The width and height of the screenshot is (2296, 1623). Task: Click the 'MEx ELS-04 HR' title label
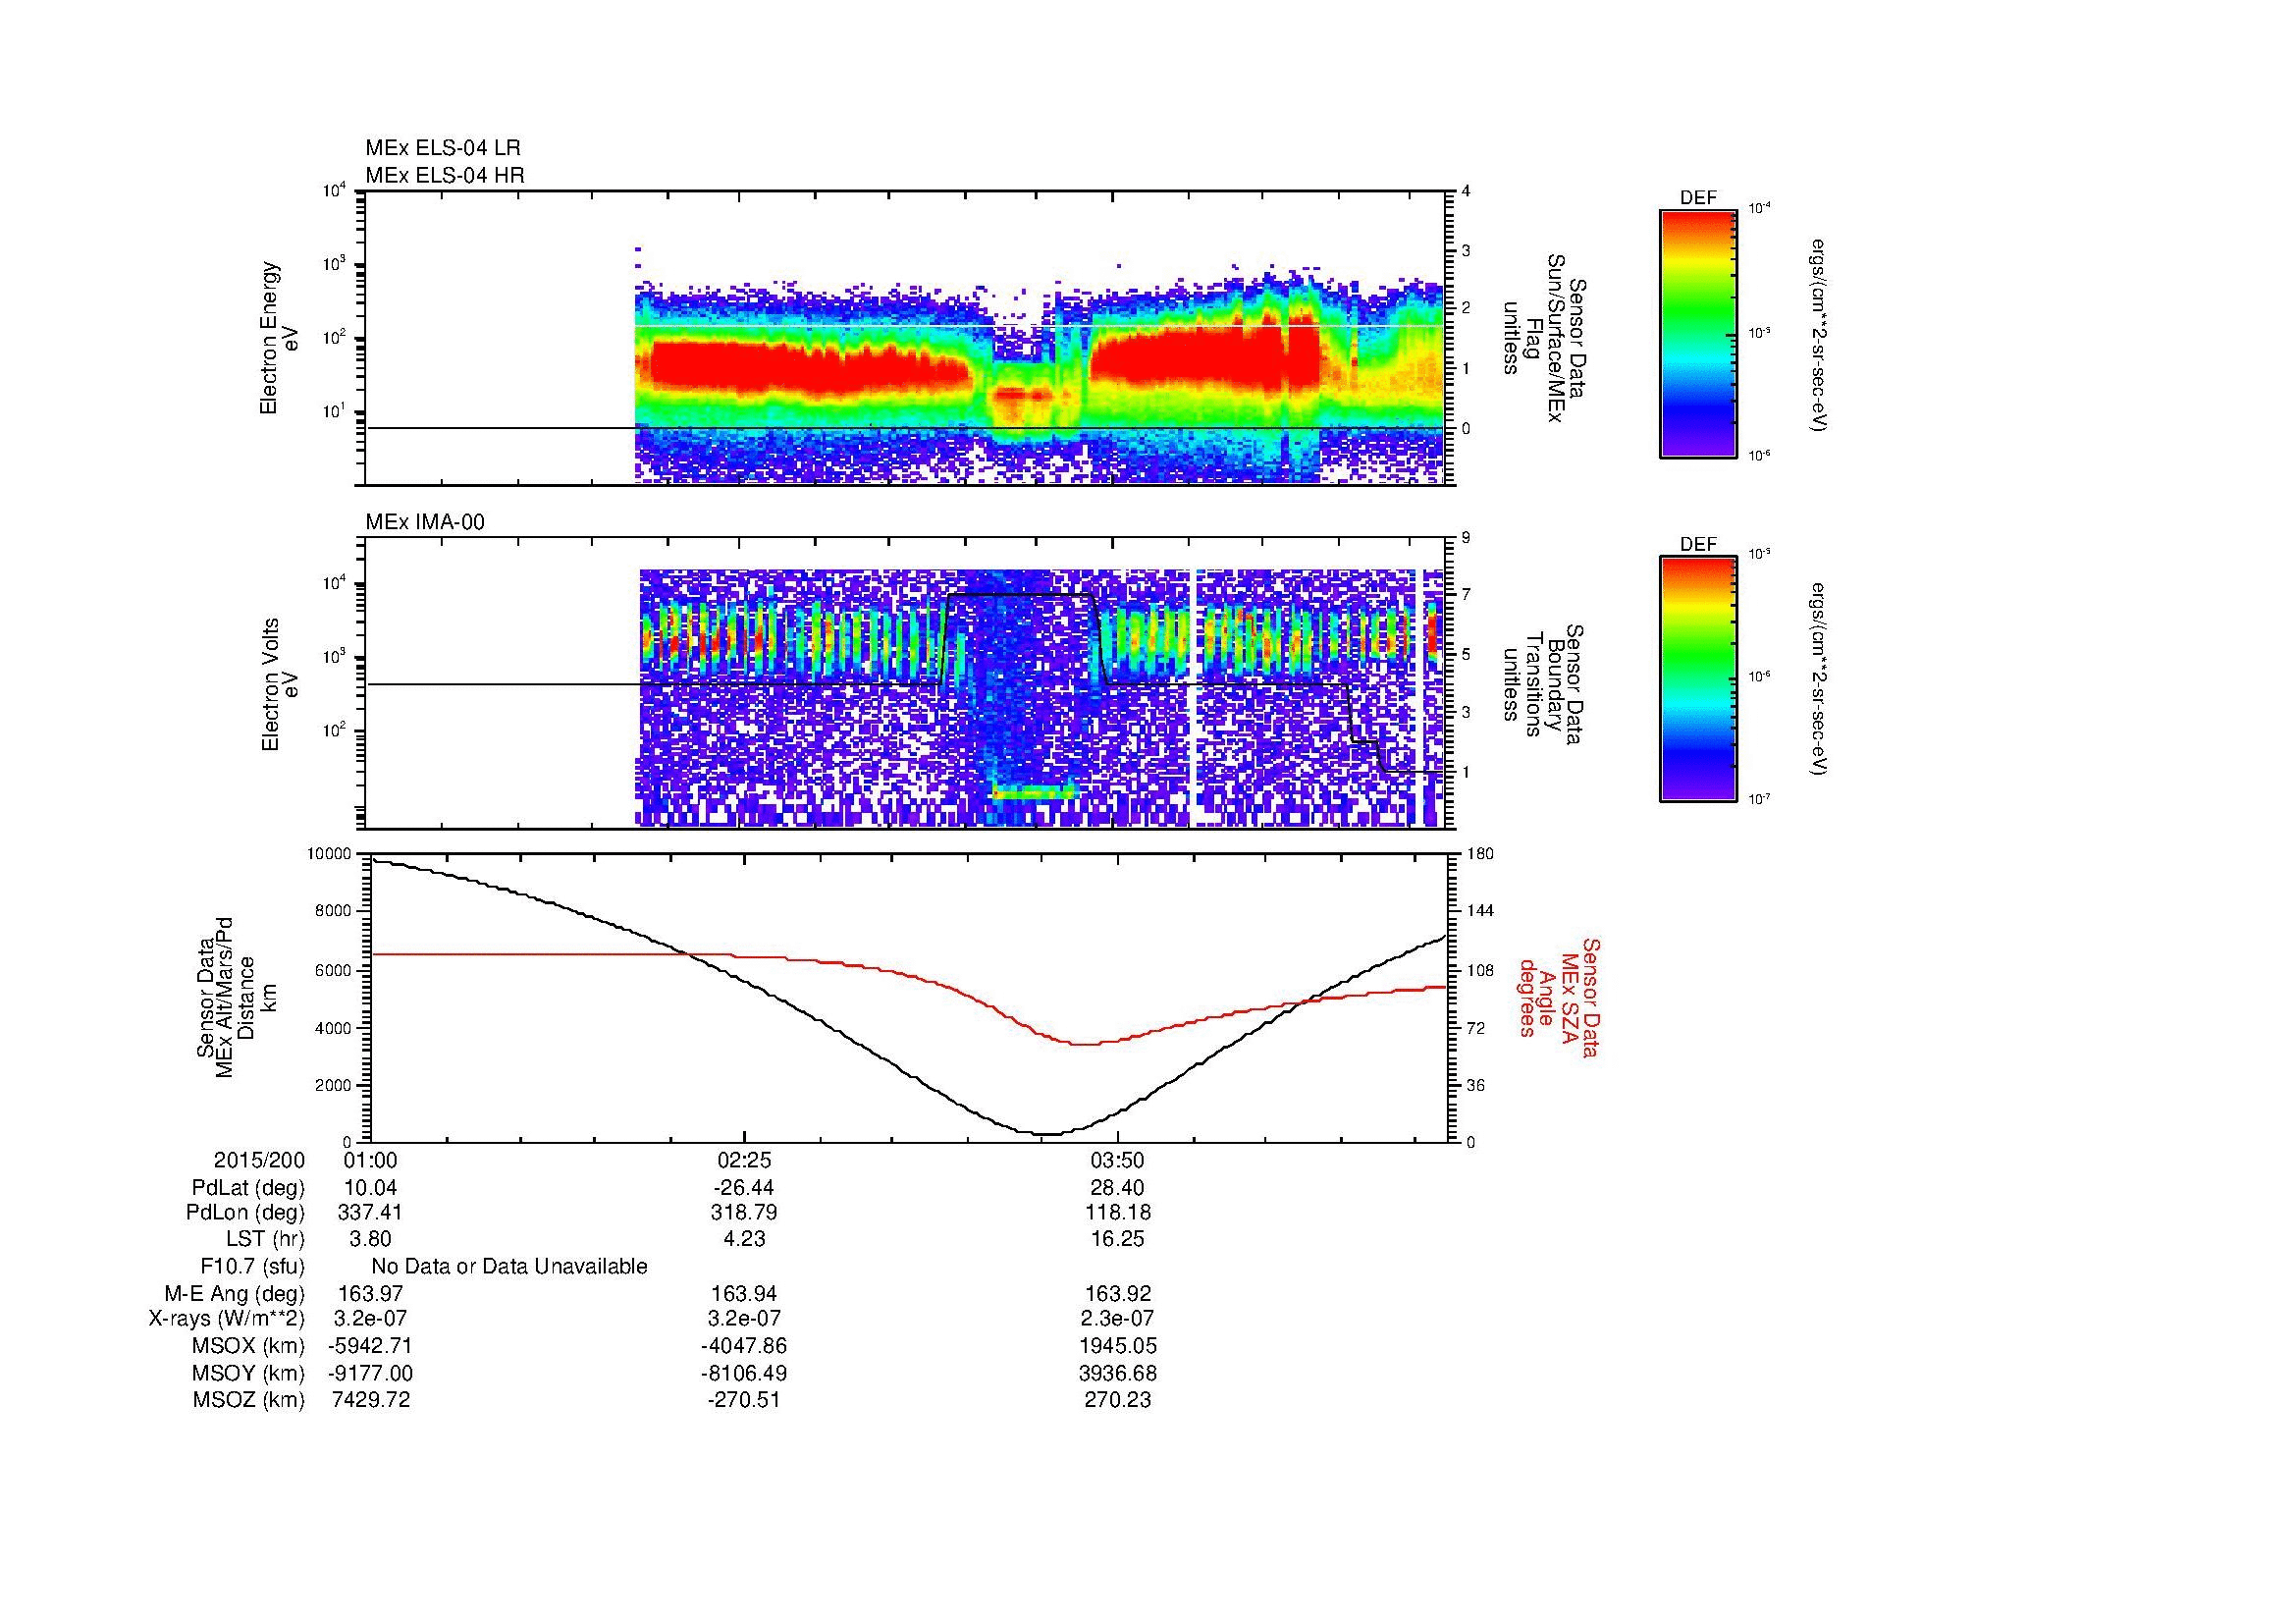445,176
